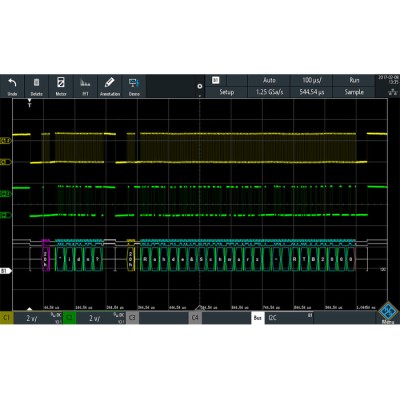Open the 1.25 GSa/s sample rate setting
The image size is (400, 400).
[269, 92]
